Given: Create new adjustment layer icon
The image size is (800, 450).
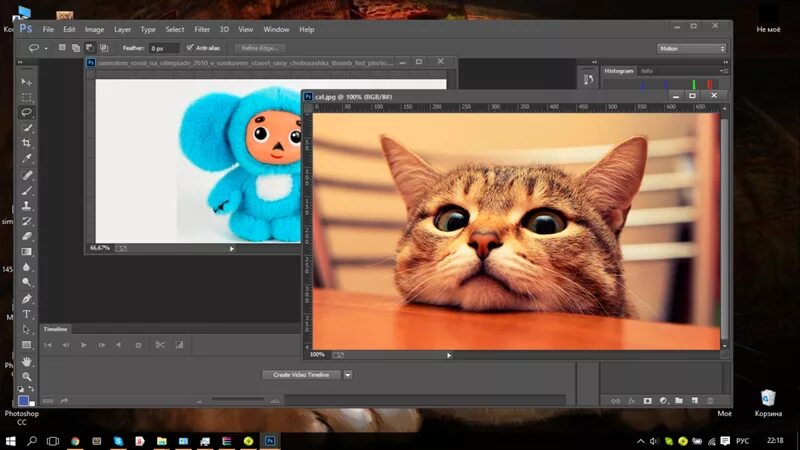Looking at the screenshot, I should pyautogui.click(x=663, y=401).
